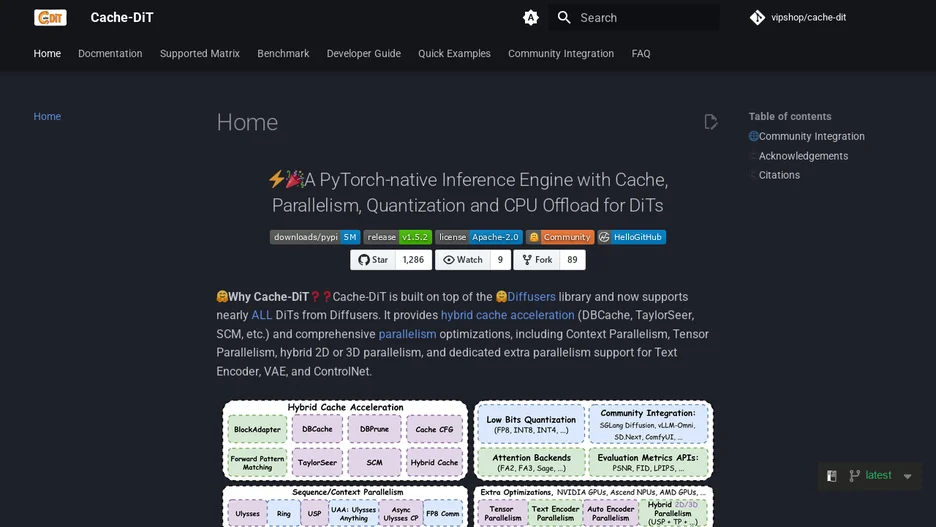Go to the Quick Examples tab
Screen dimensions: 936x527
click(454, 53)
